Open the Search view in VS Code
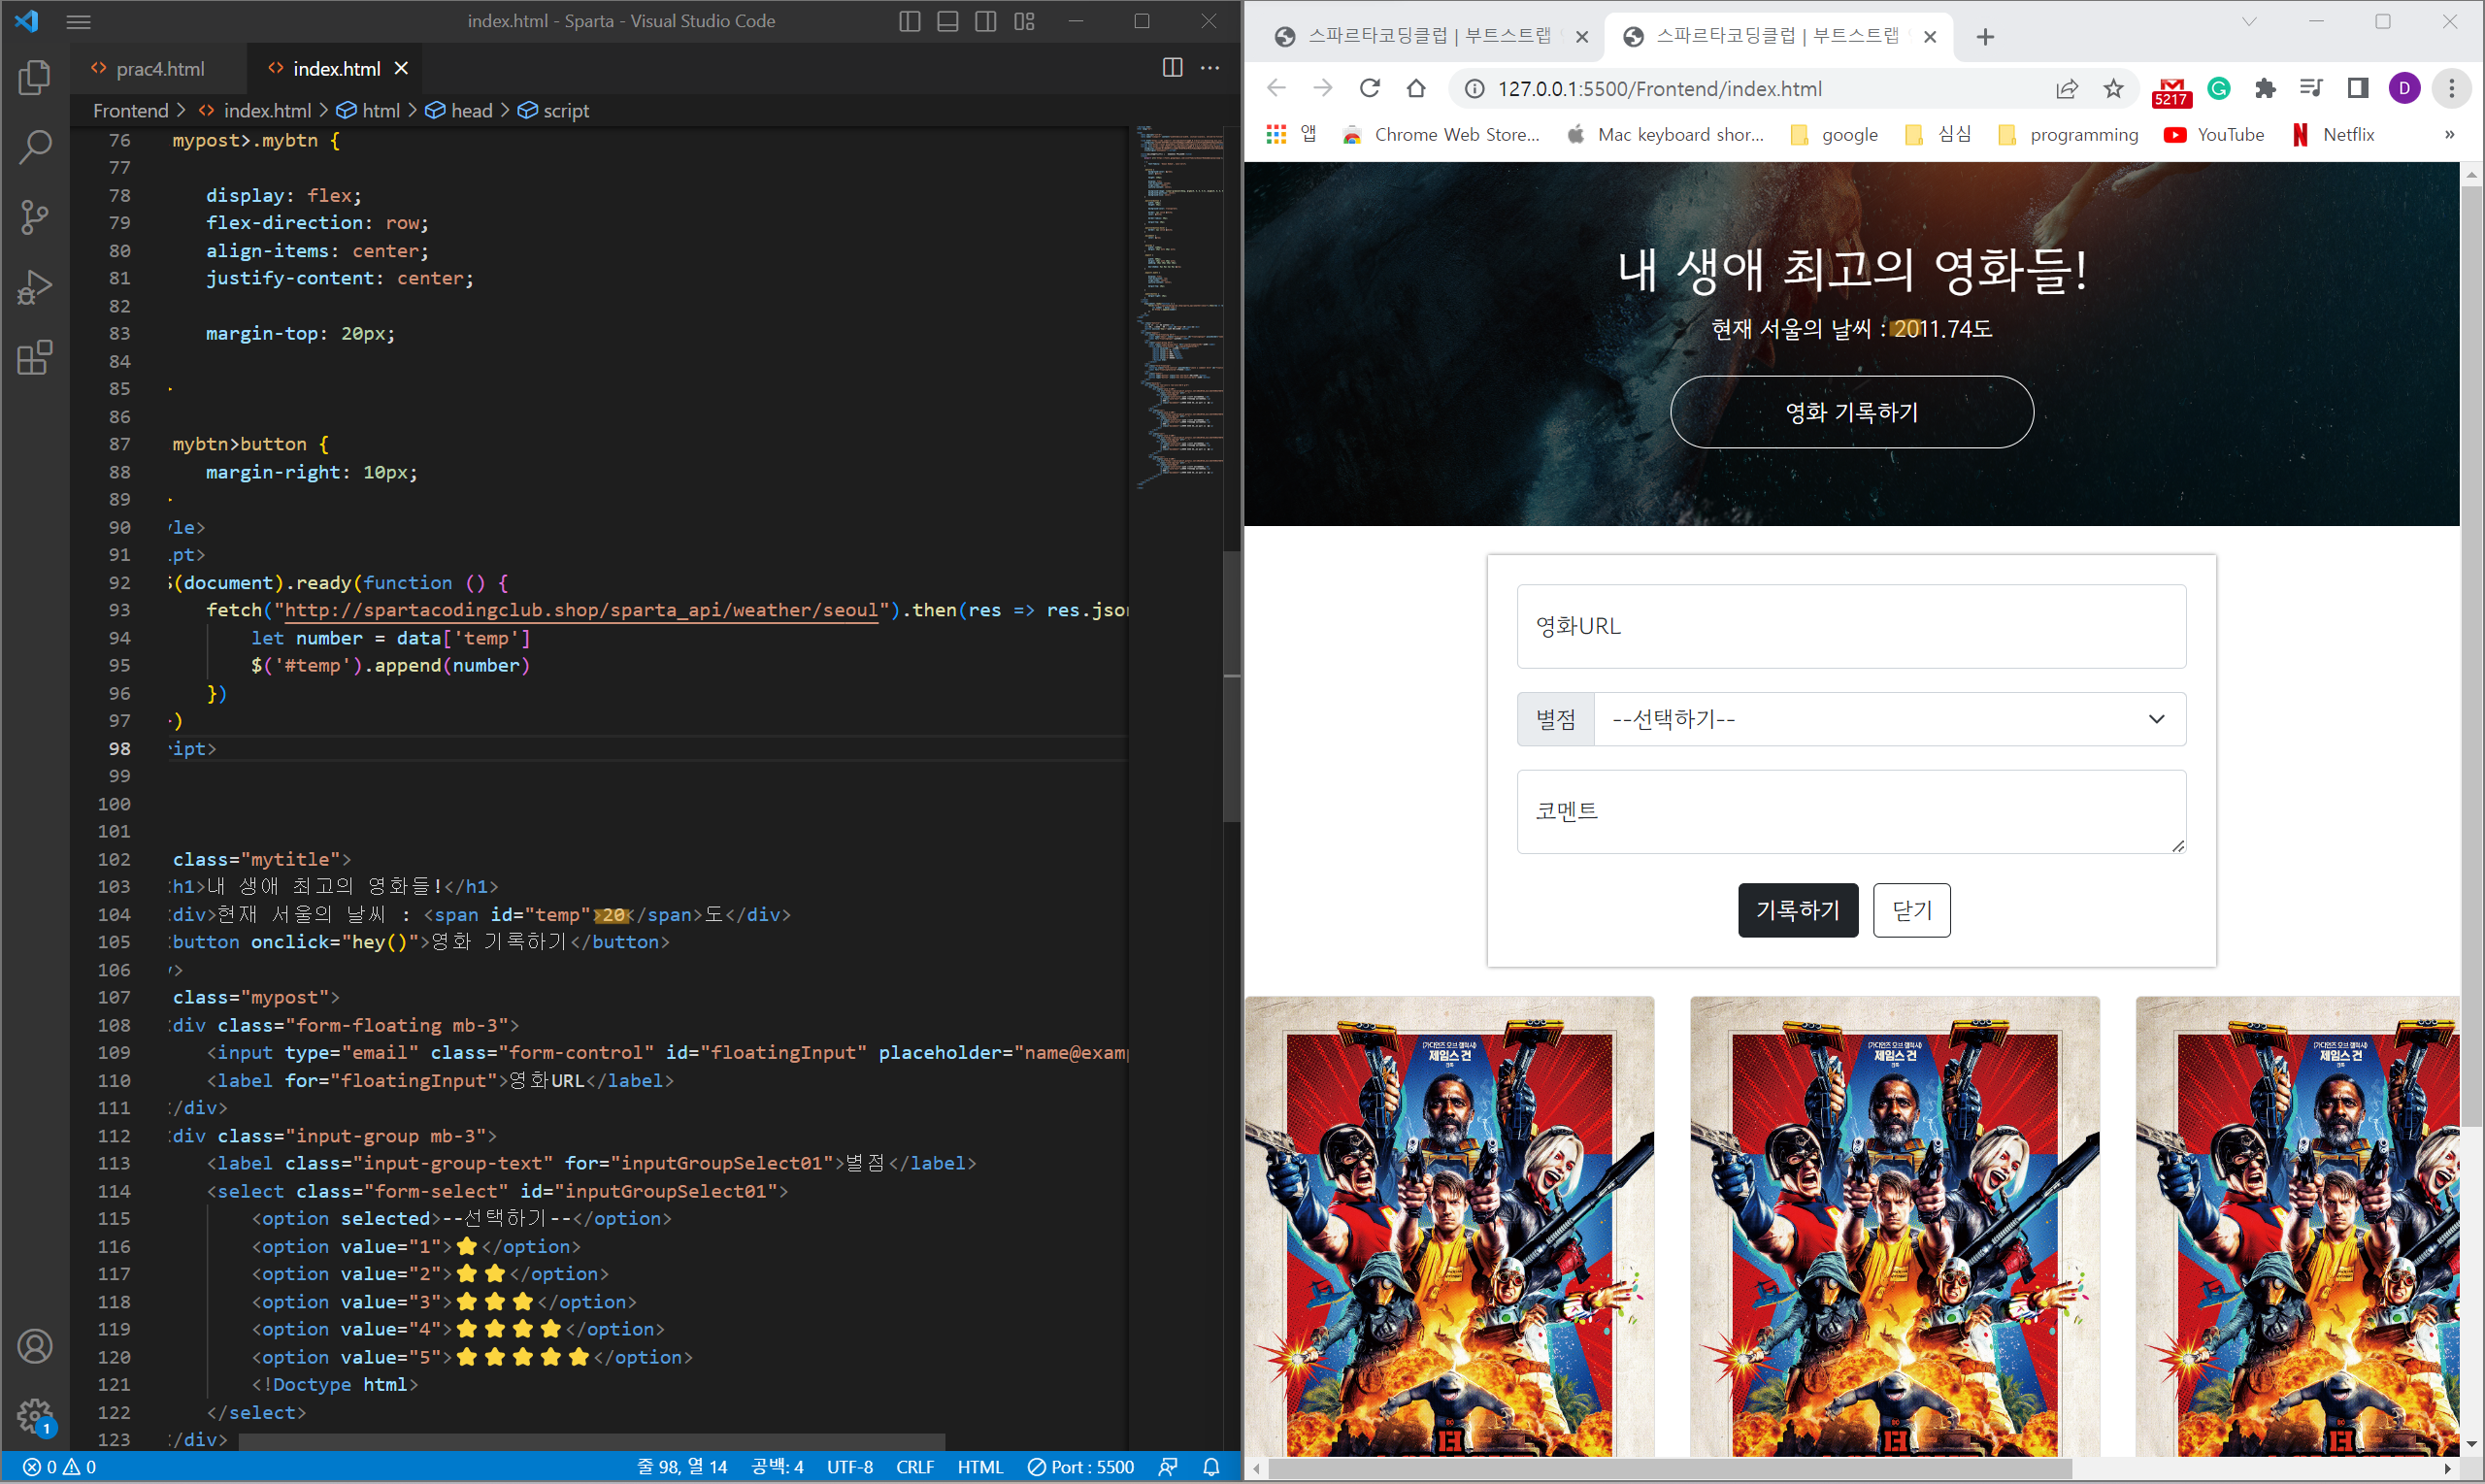2485x1484 pixels. [x=35, y=147]
